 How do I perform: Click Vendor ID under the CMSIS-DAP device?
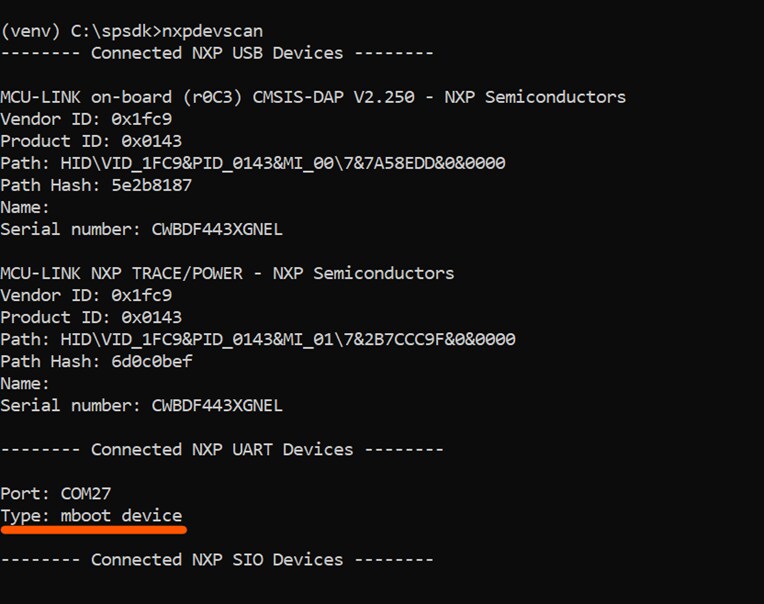click(x=86, y=119)
